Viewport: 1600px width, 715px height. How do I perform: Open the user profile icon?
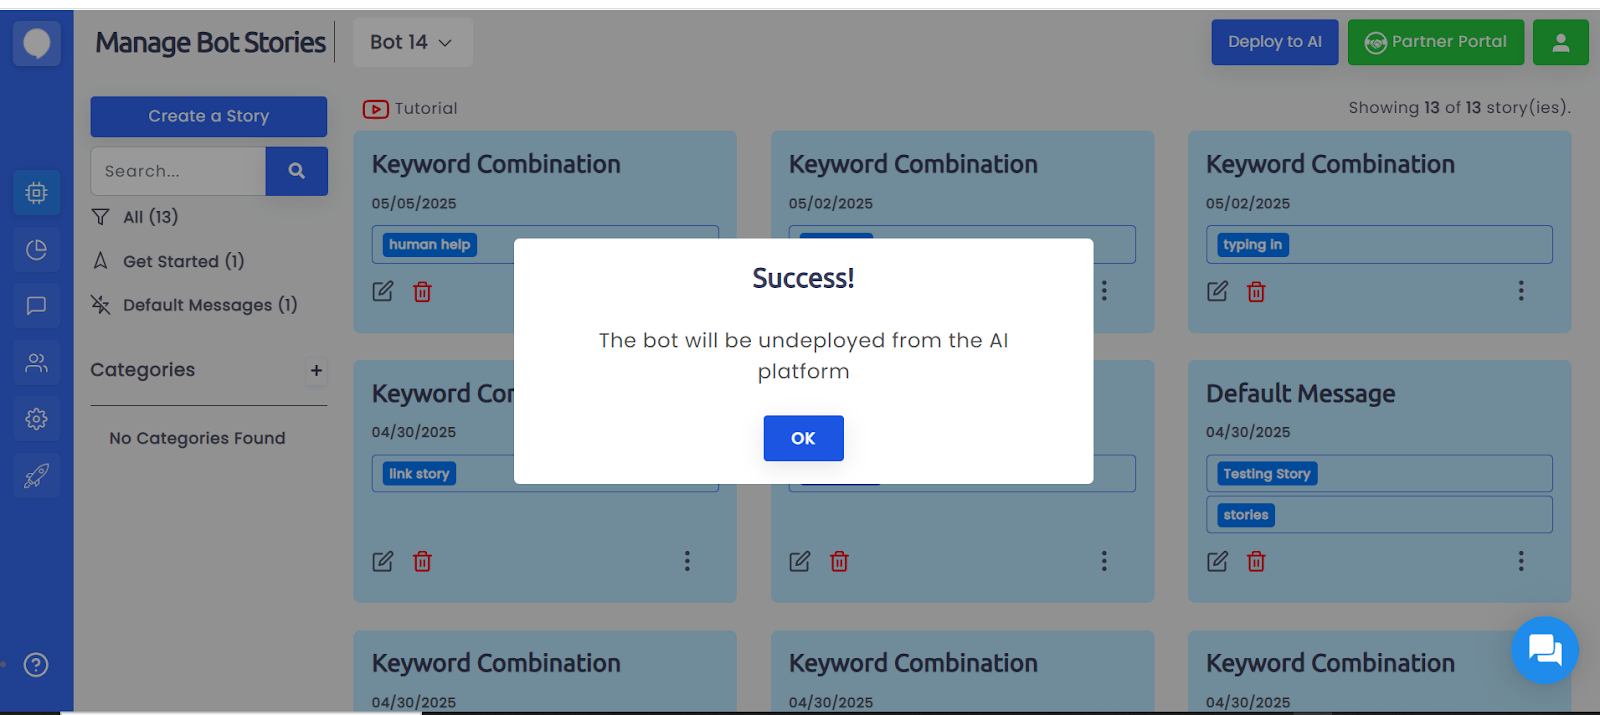click(1560, 42)
